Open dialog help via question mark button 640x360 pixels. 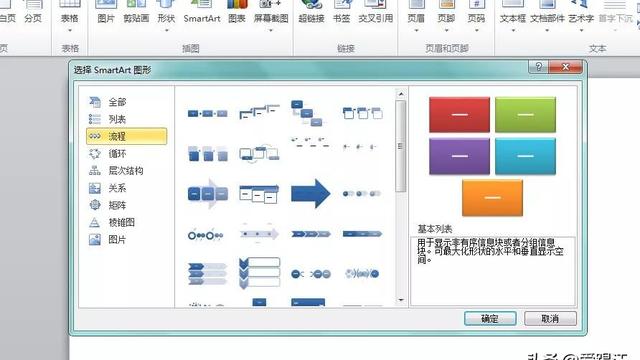coord(538,67)
